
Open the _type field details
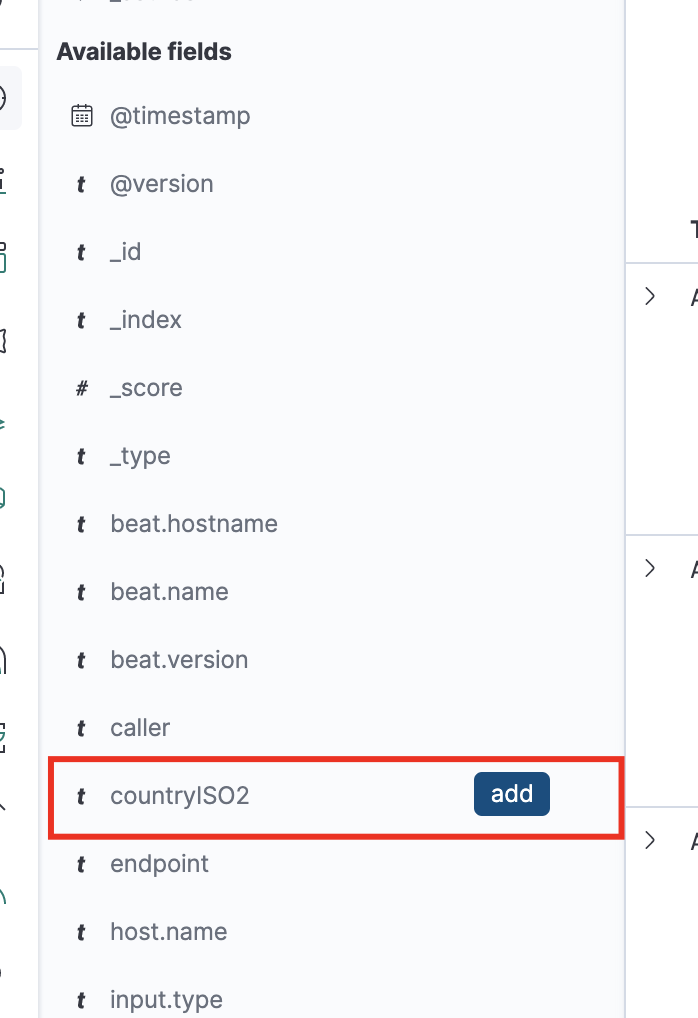click(x=140, y=456)
